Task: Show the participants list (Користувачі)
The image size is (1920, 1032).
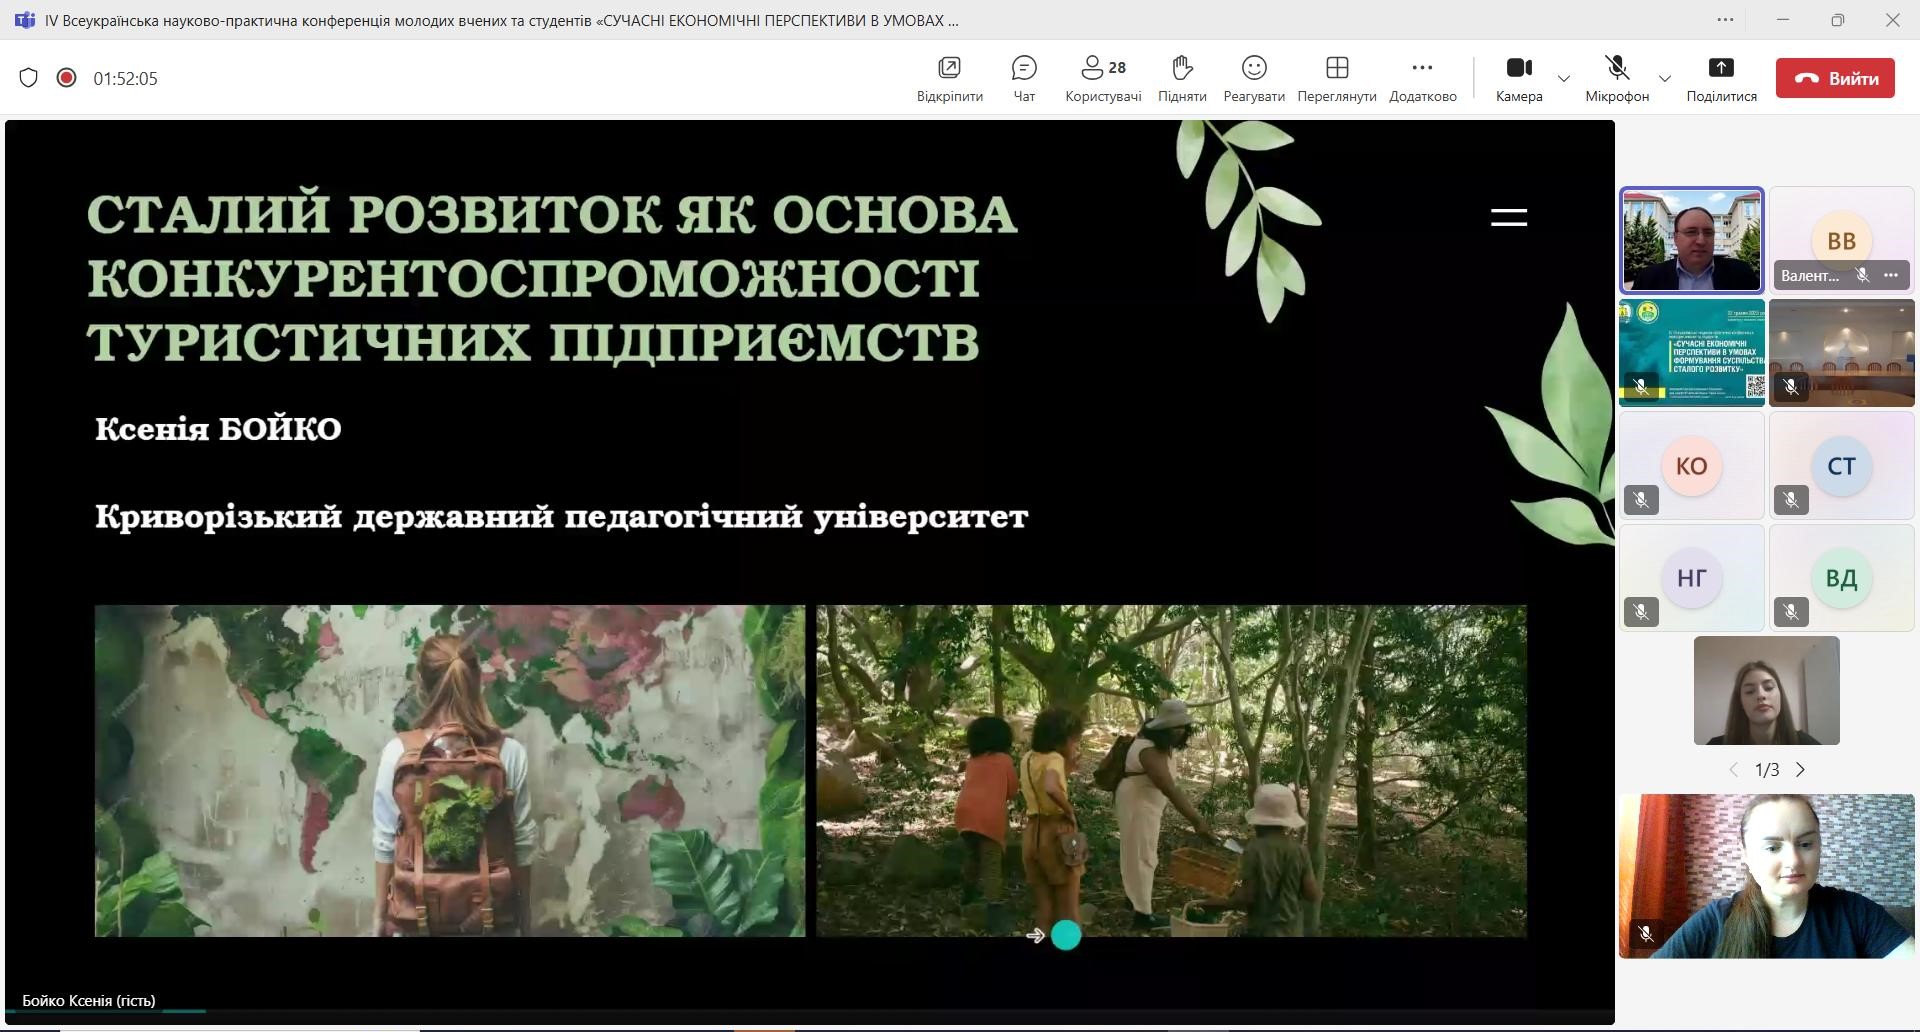Action: pyautogui.click(x=1103, y=78)
